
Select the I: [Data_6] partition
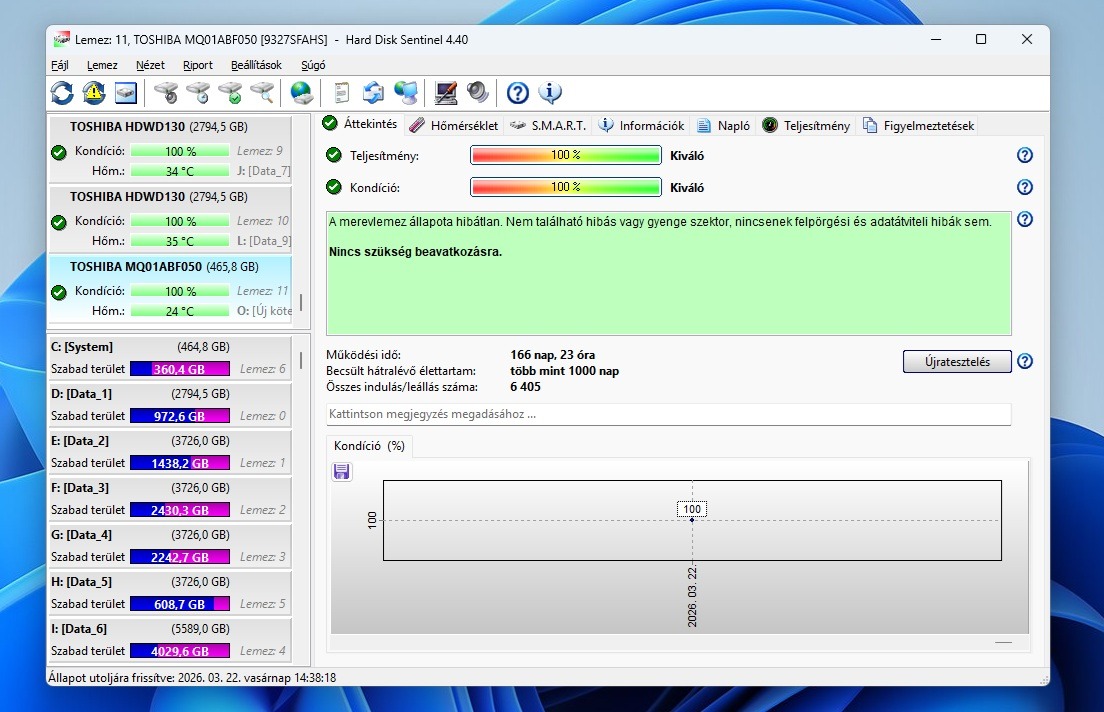click(x=170, y=640)
